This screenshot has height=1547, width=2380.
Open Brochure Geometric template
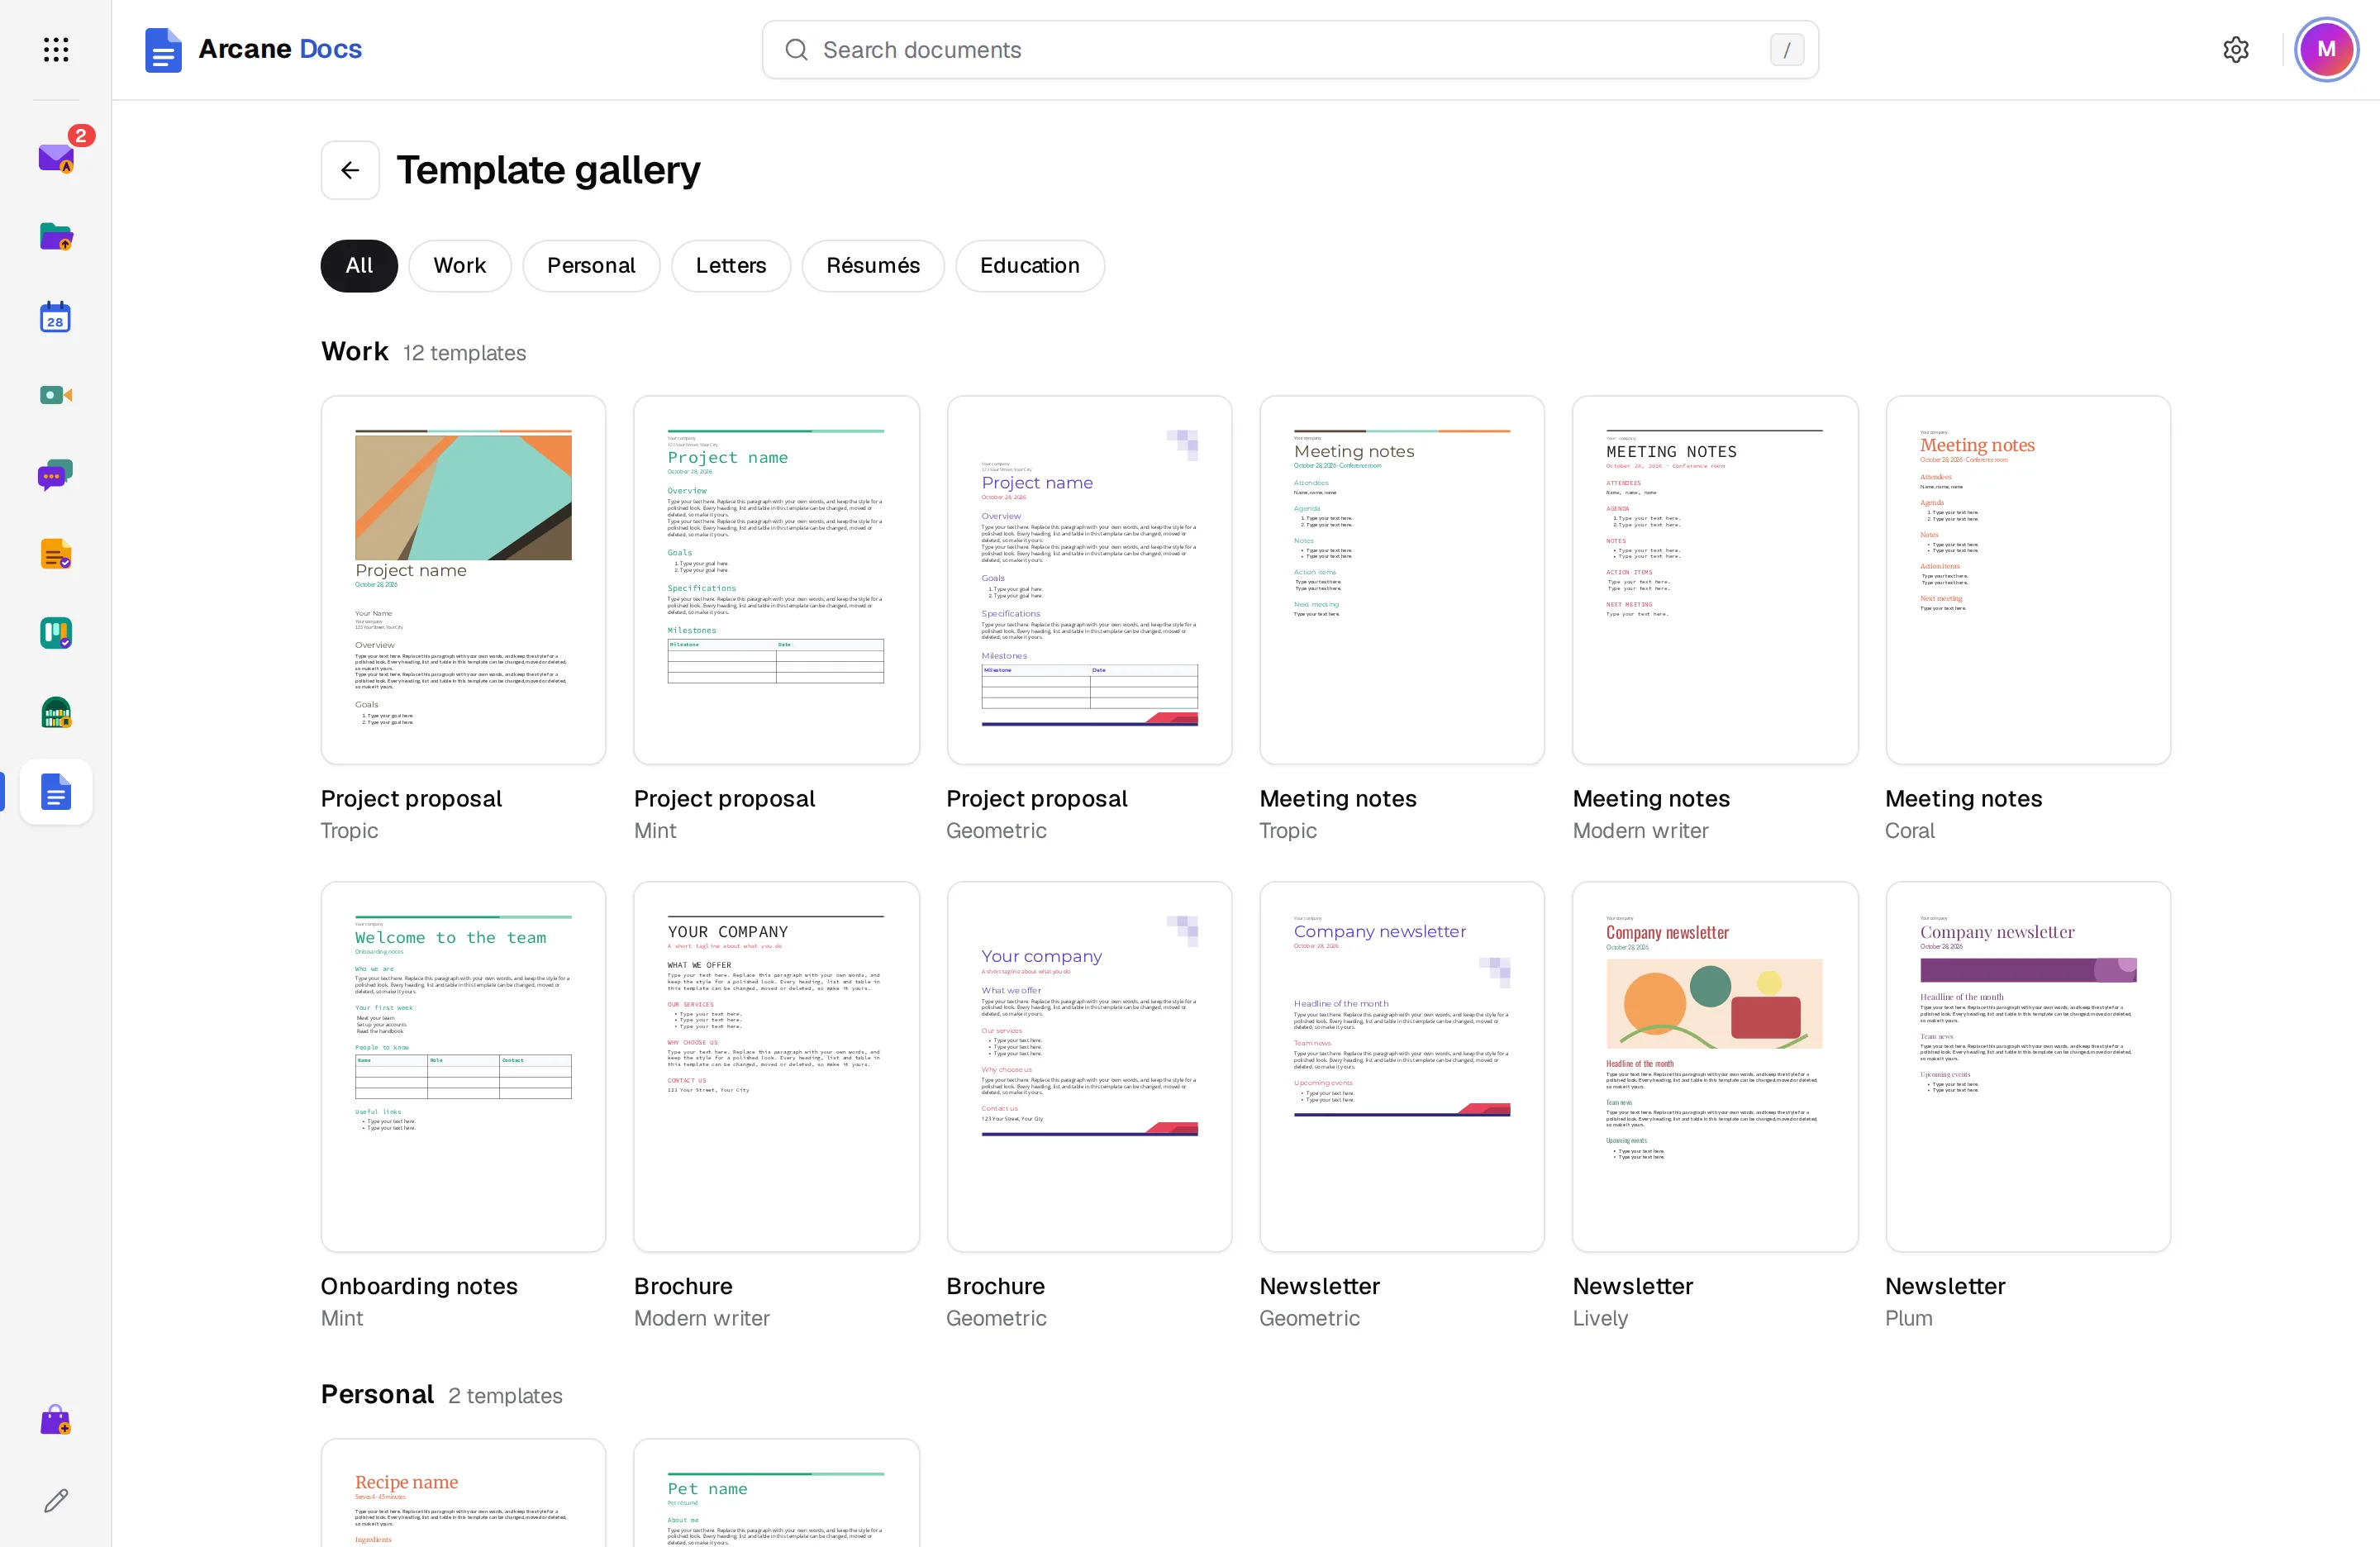tap(1089, 1067)
